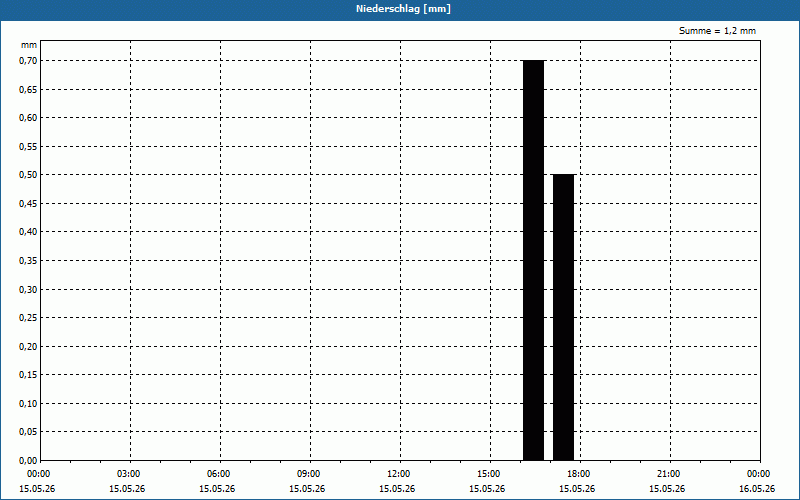
Task: Click the 12:00 time axis label
Action: pyautogui.click(x=401, y=474)
